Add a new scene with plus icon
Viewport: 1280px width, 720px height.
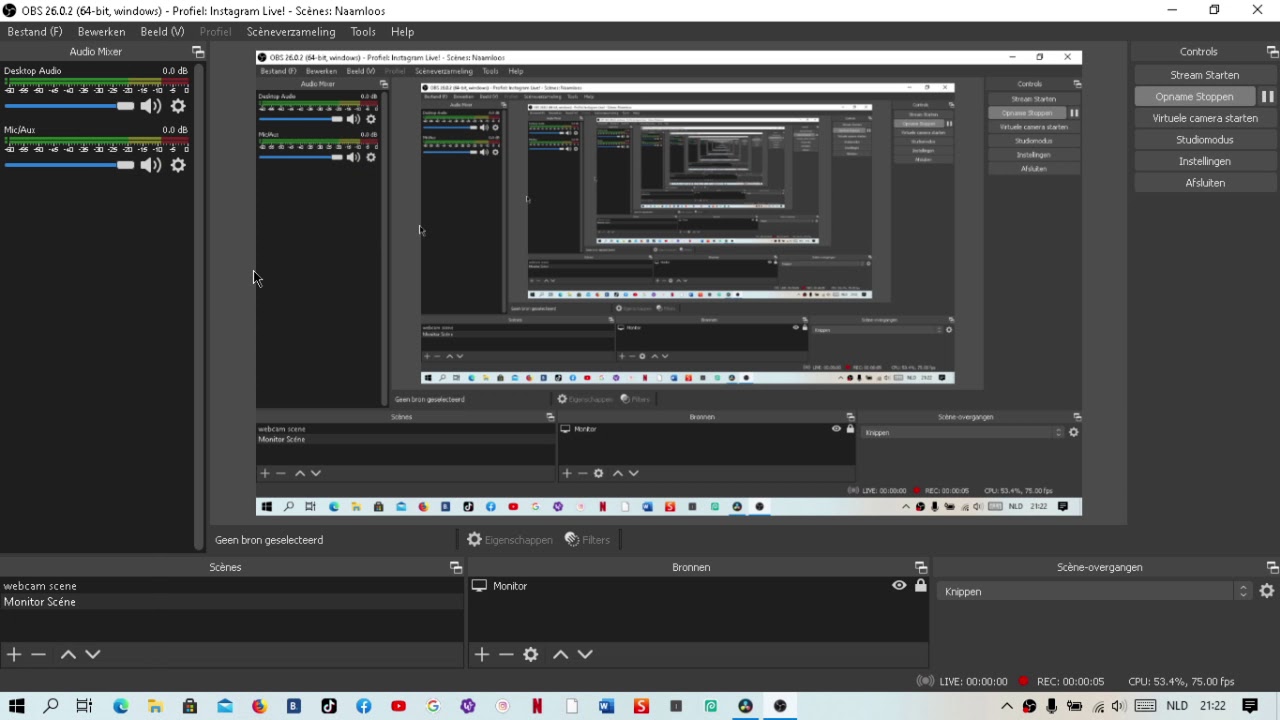point(14,654)
